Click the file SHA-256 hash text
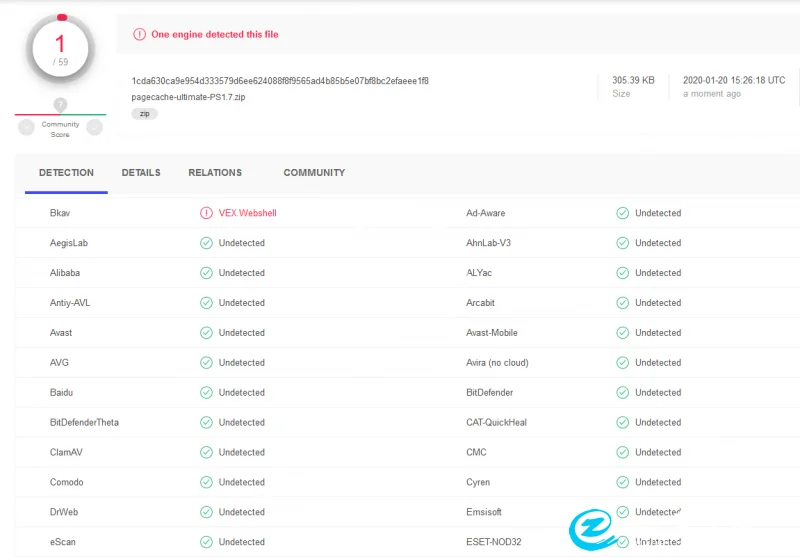This screenshot has height=557, width=800. (280, 81)
